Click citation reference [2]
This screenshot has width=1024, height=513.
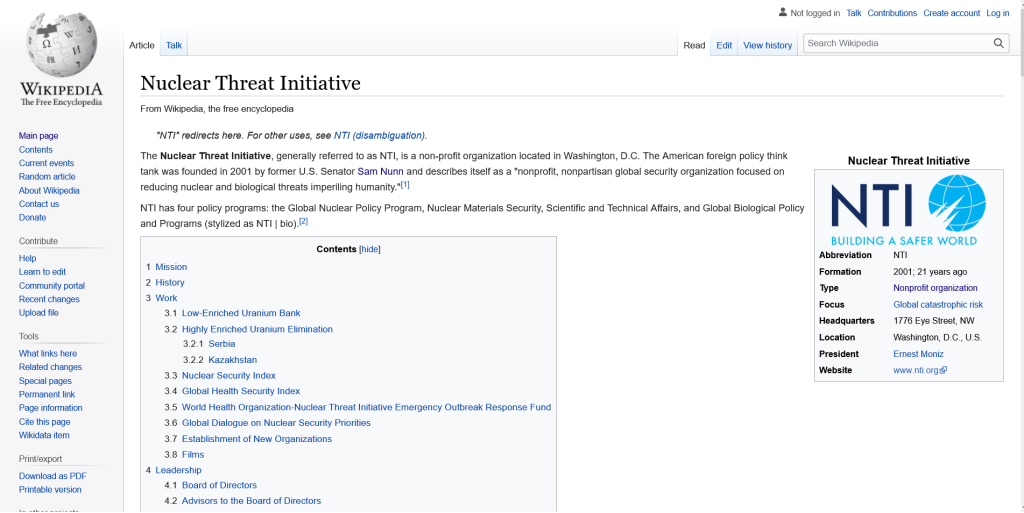click(x=303, y=221)
